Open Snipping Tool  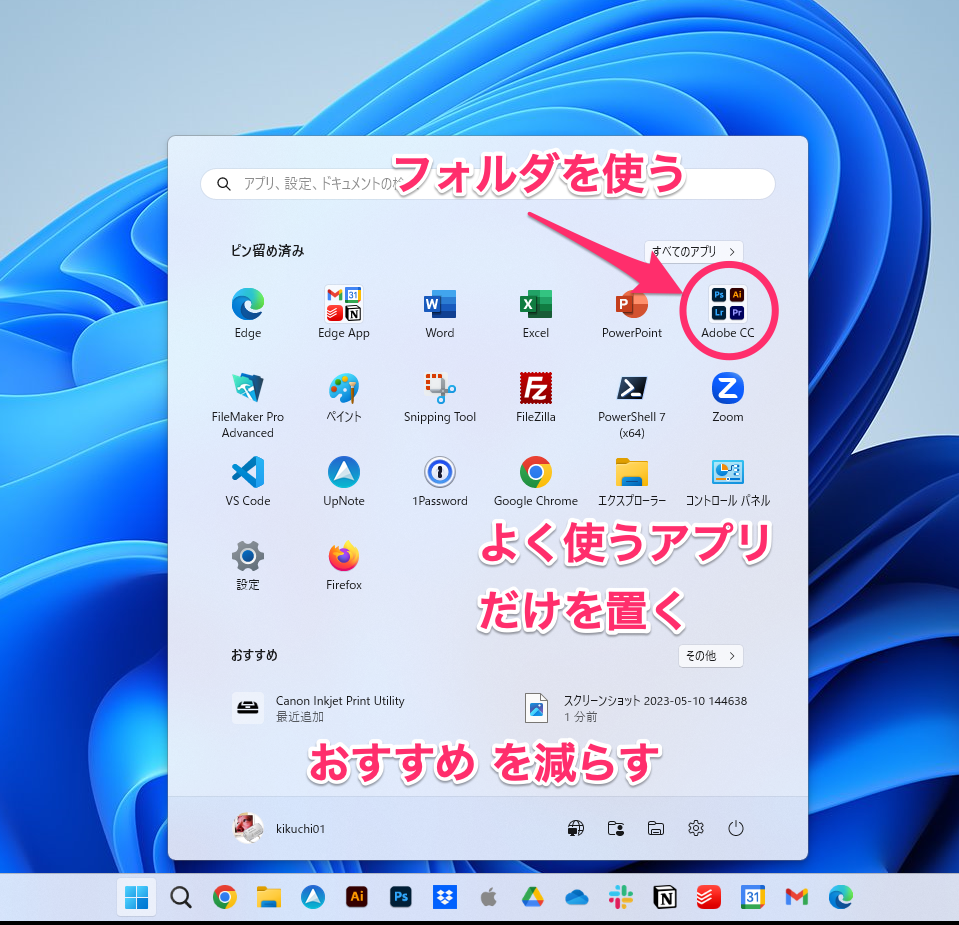440,397
